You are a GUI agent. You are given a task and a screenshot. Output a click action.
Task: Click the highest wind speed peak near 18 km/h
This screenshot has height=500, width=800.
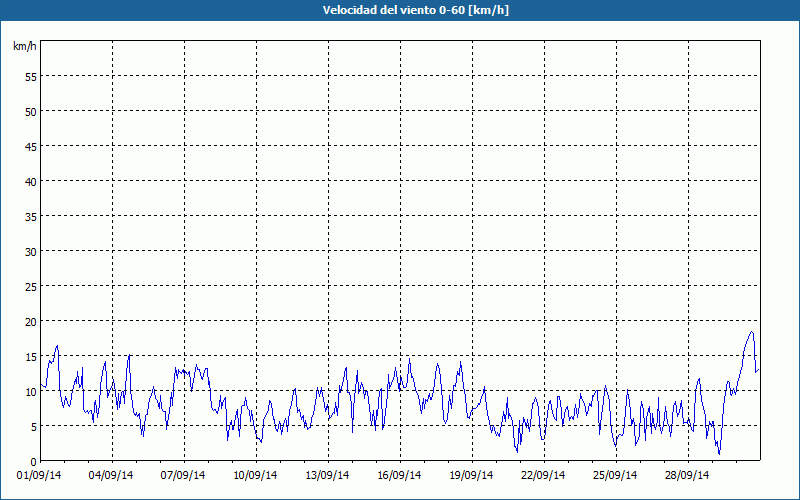tap(751, 332)
